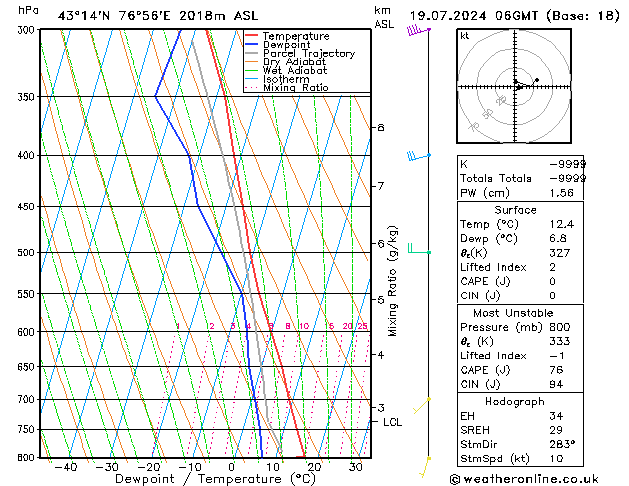Click the red Temperature legend line swatch

coord(252,36)
